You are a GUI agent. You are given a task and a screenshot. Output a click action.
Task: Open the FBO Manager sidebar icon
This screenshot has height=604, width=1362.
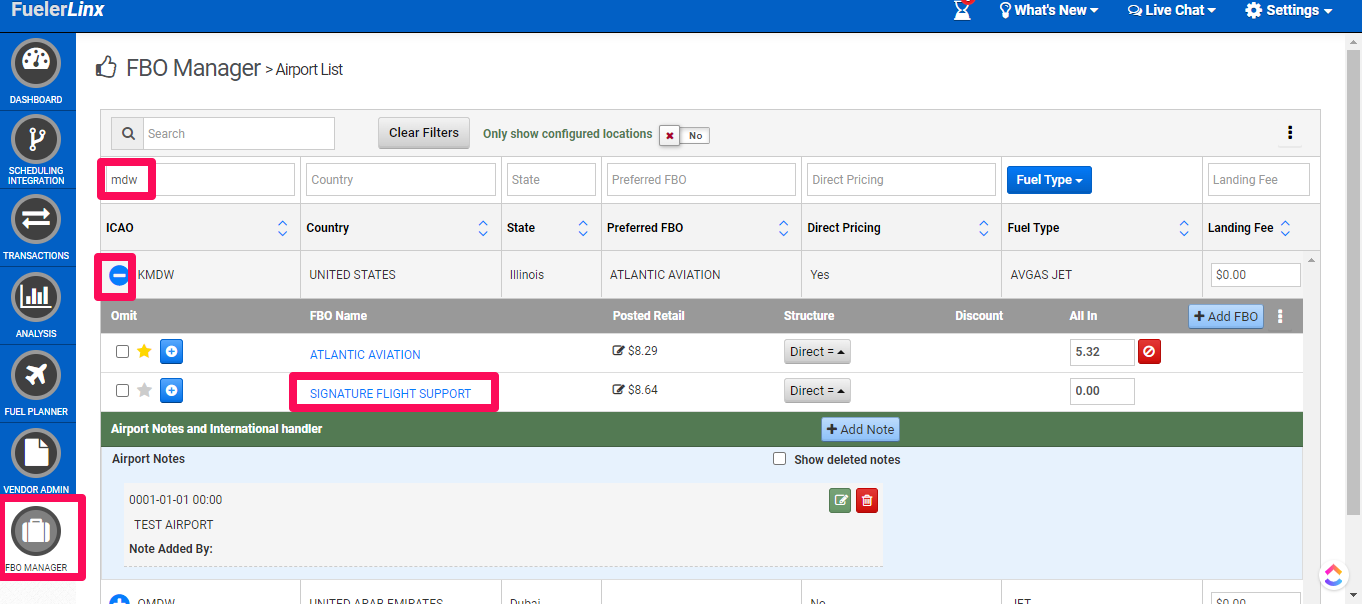[36, 533]
